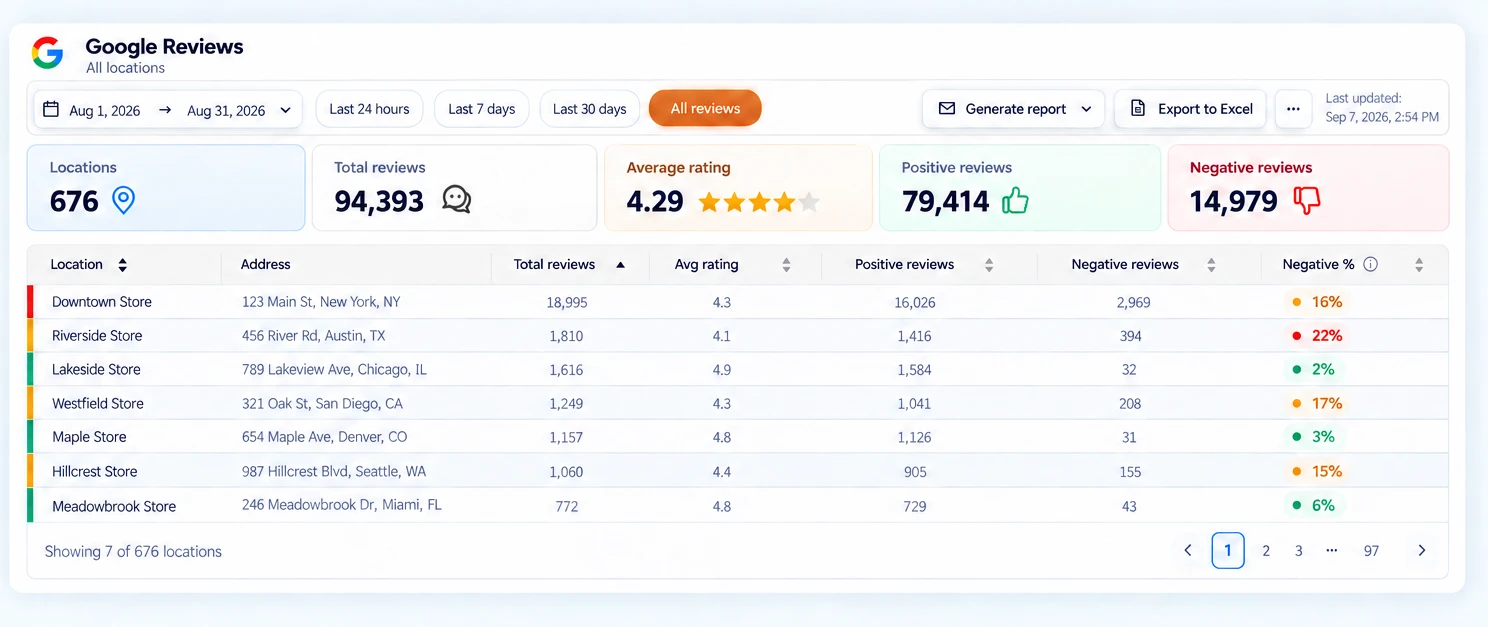Viewport: 1488px width, 627px height.
Task: Click address 789 Lakeview Ave, Chicago, IL
Action: pos(334,369)
